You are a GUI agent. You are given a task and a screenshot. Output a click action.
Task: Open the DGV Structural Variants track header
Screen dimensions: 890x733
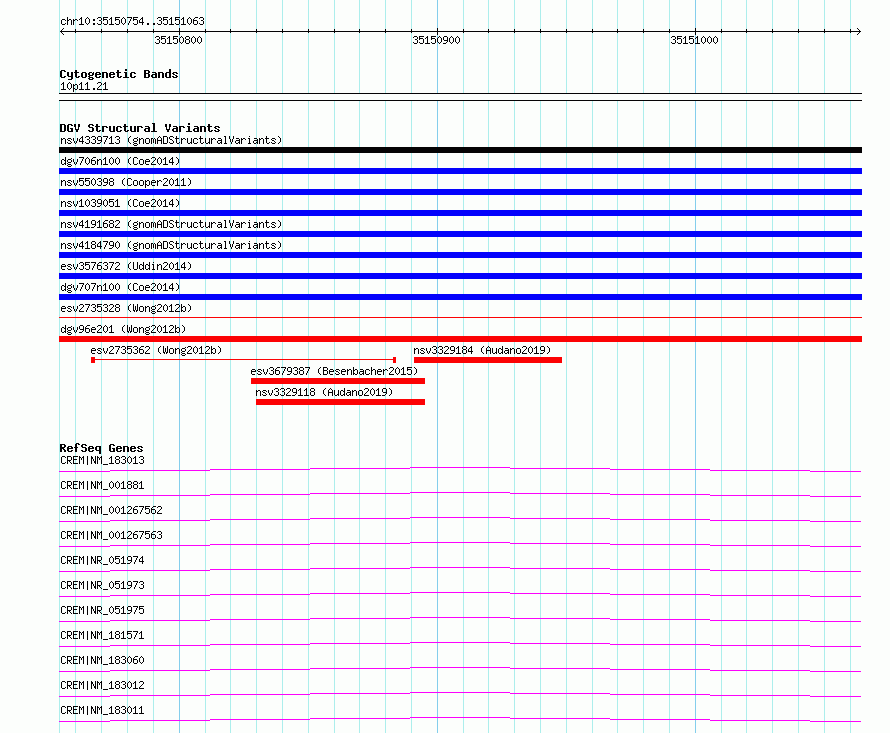tap(140, 128)
